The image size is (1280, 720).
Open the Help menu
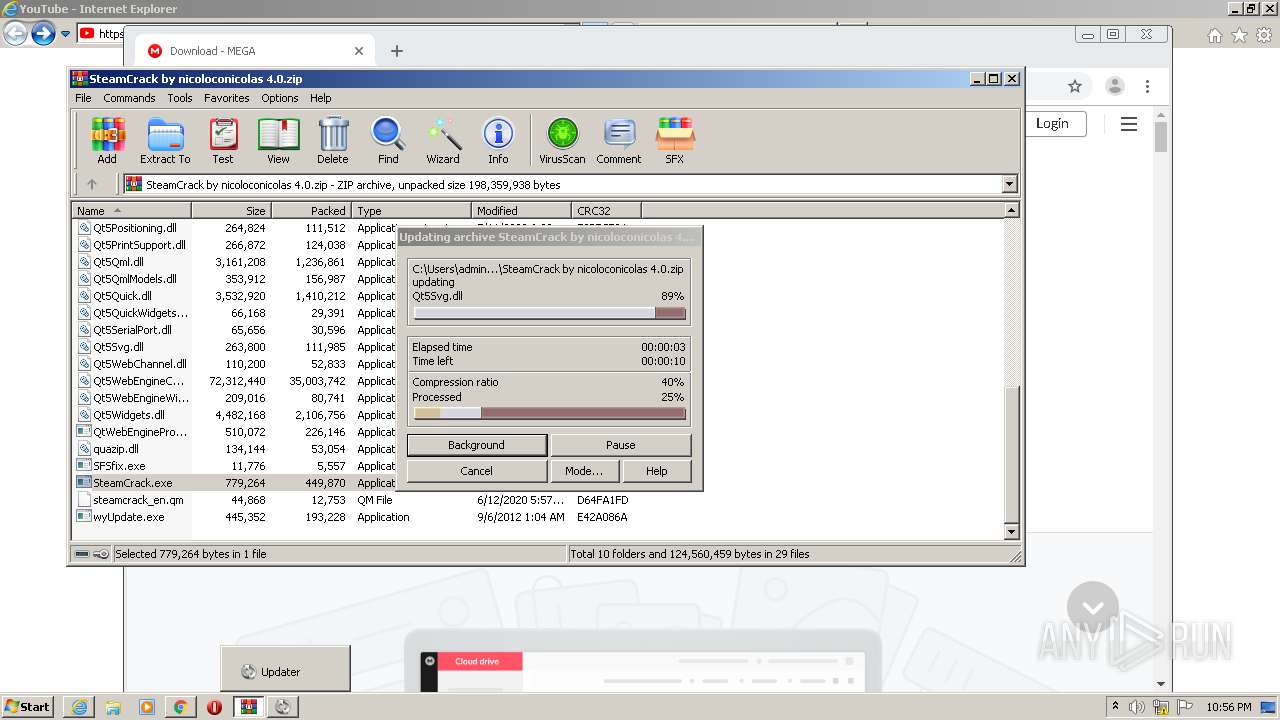coord(320,98)
